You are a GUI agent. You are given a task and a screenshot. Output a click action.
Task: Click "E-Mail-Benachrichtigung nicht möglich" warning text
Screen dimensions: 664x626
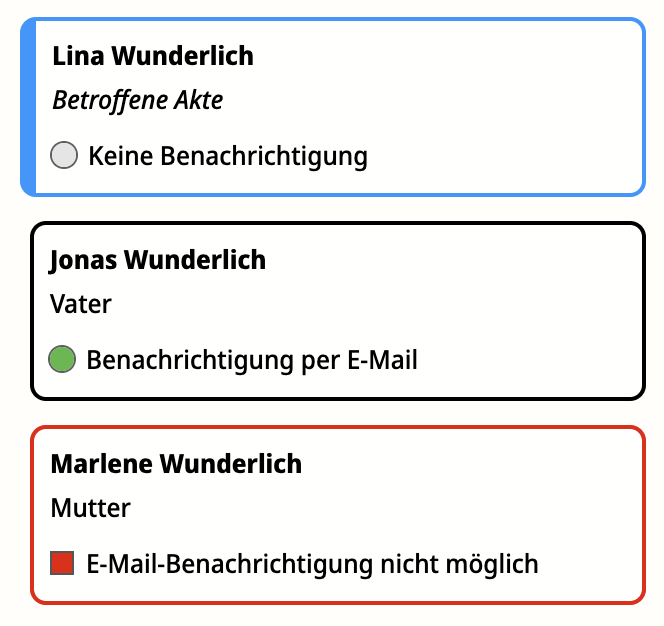click(312, 564)
